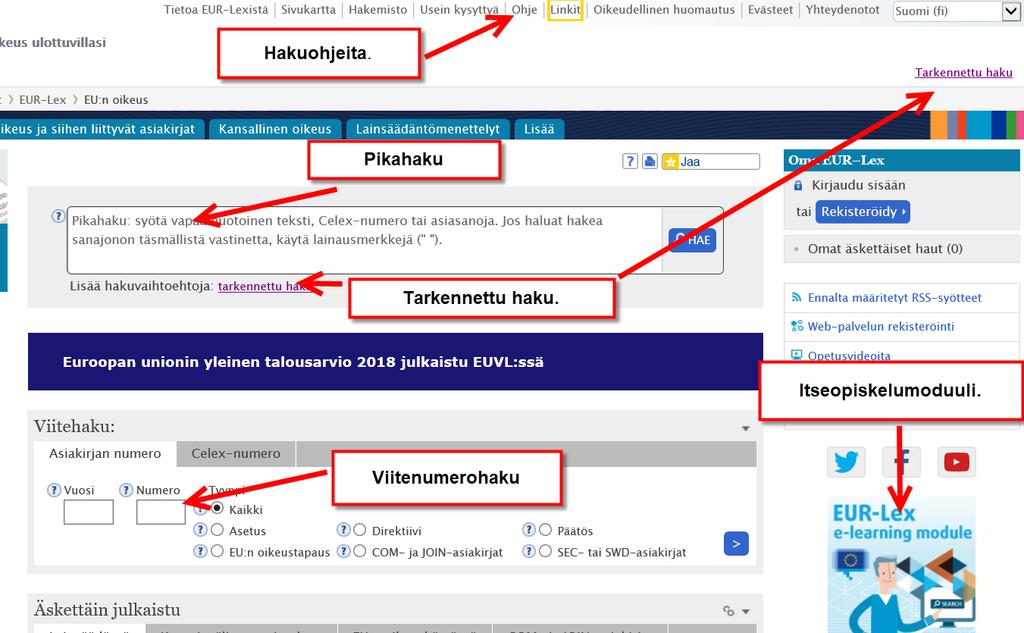Click the settings icon in Äskettäin julkaistu header

729,611
